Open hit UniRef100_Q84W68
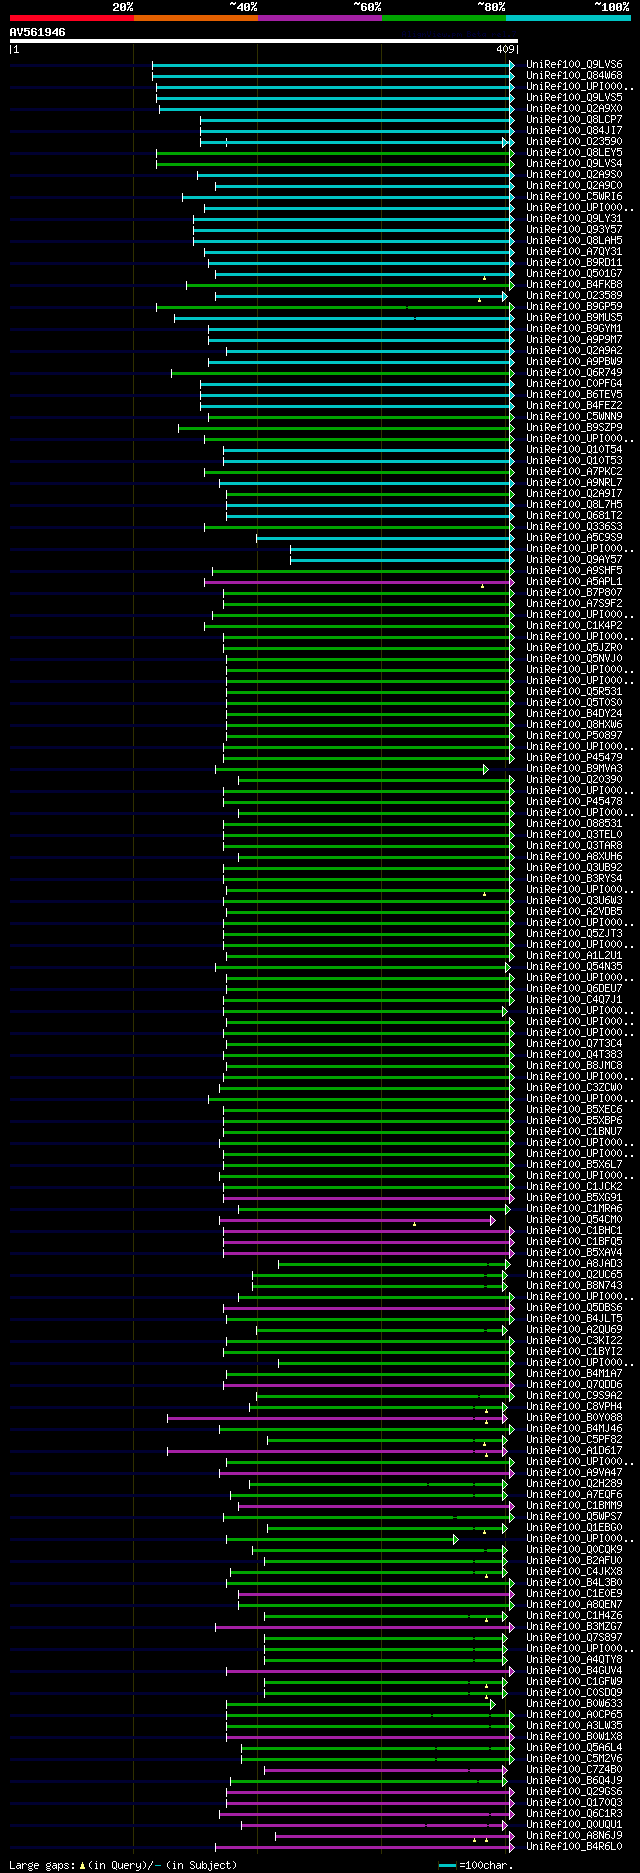The height and width of the screenshot is (1873, 640). pos(574,76)
